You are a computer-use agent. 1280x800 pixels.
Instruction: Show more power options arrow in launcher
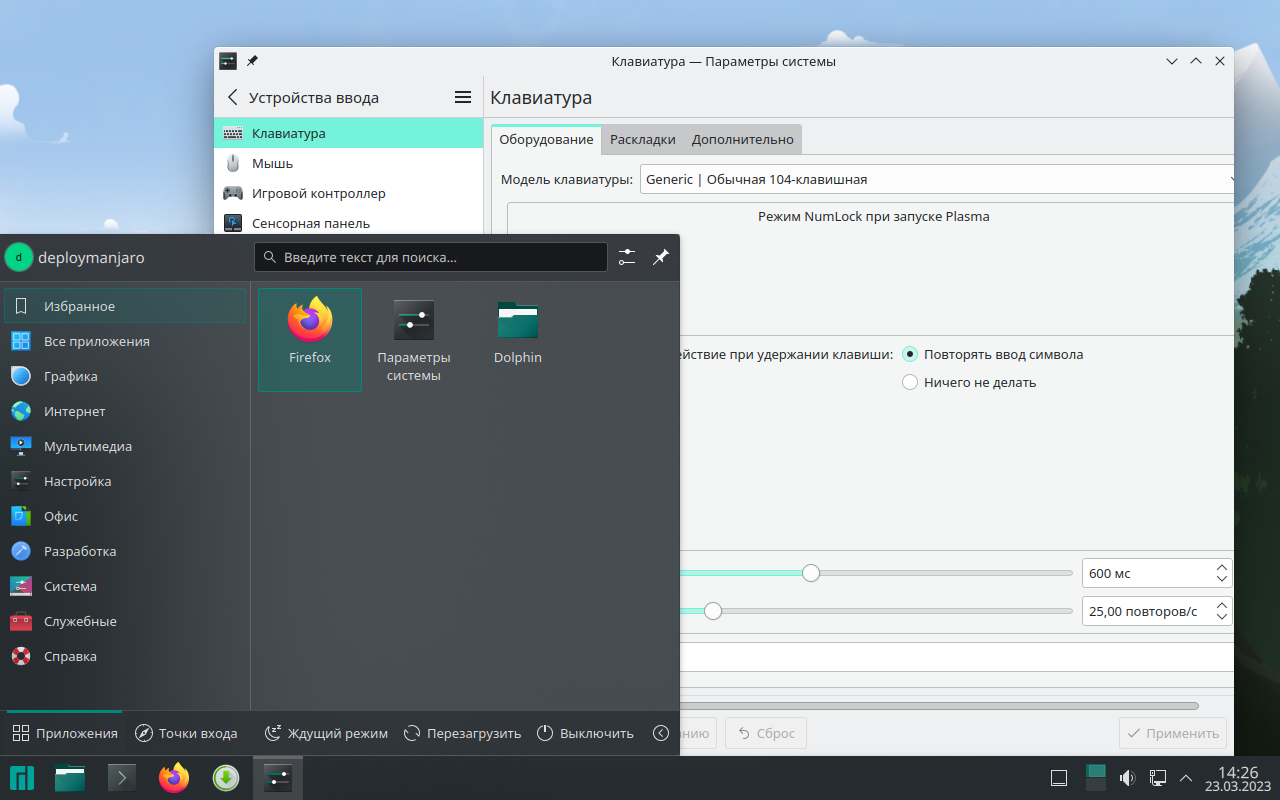tap(661, 733)
